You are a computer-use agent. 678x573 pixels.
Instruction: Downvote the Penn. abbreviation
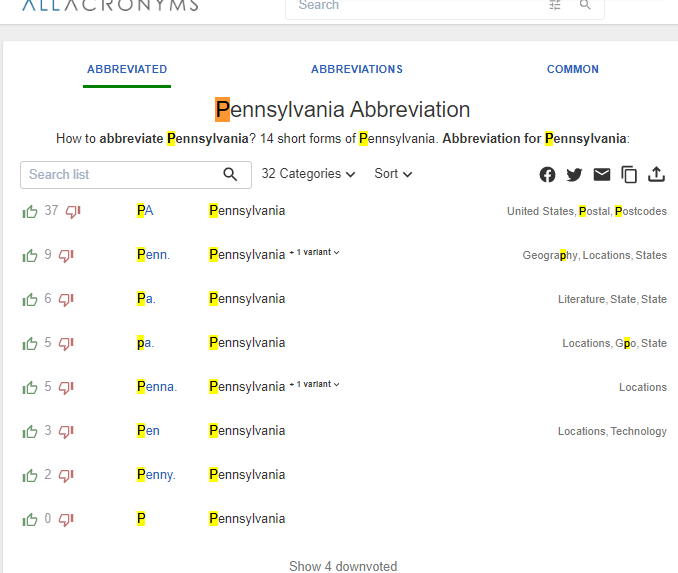tap(66, 256)
